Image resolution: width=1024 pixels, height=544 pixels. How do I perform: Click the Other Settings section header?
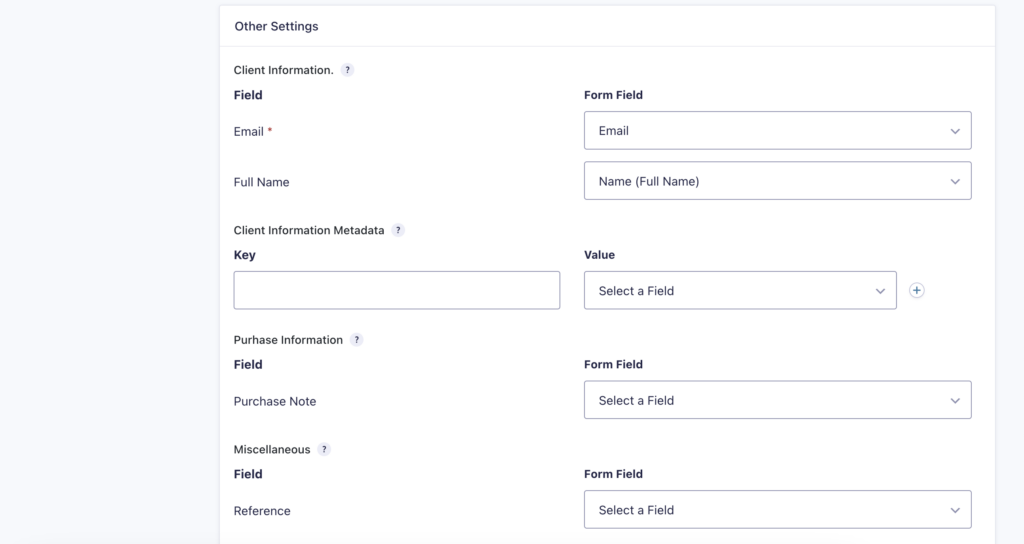[276, 26]
